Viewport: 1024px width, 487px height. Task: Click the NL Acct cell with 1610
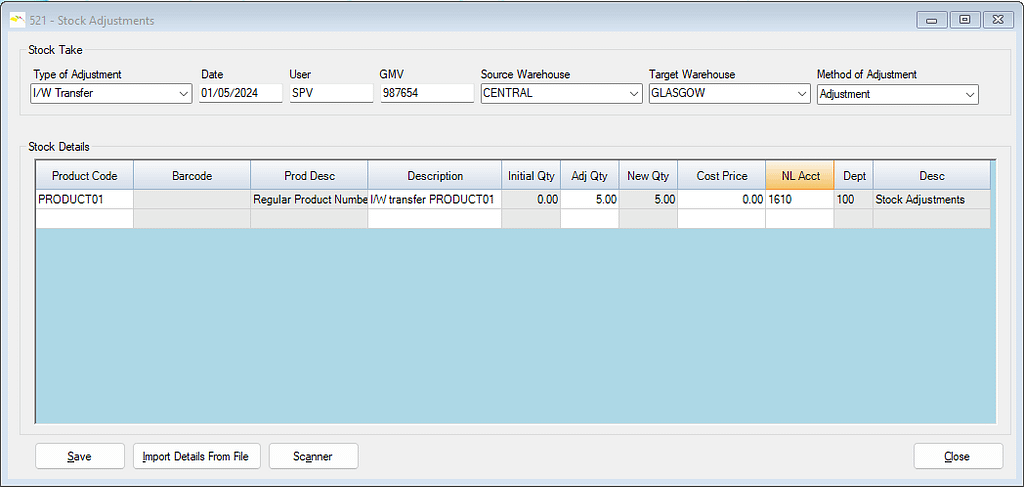(x=799, y=200)
